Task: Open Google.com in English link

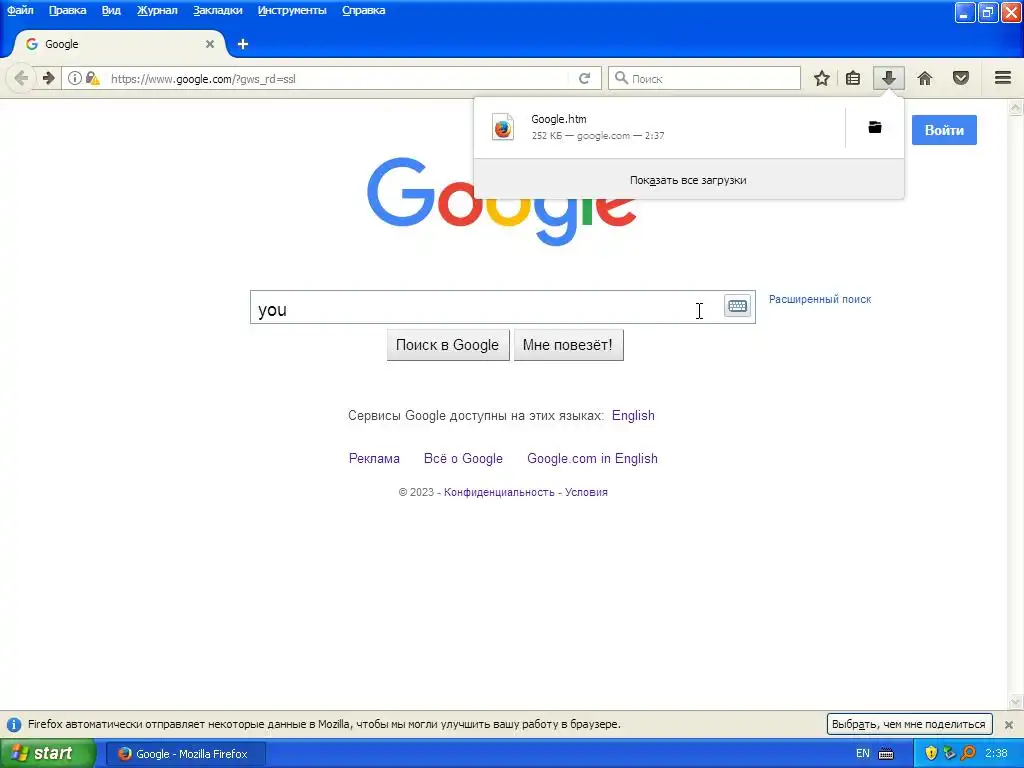Action: coord(592,458)
